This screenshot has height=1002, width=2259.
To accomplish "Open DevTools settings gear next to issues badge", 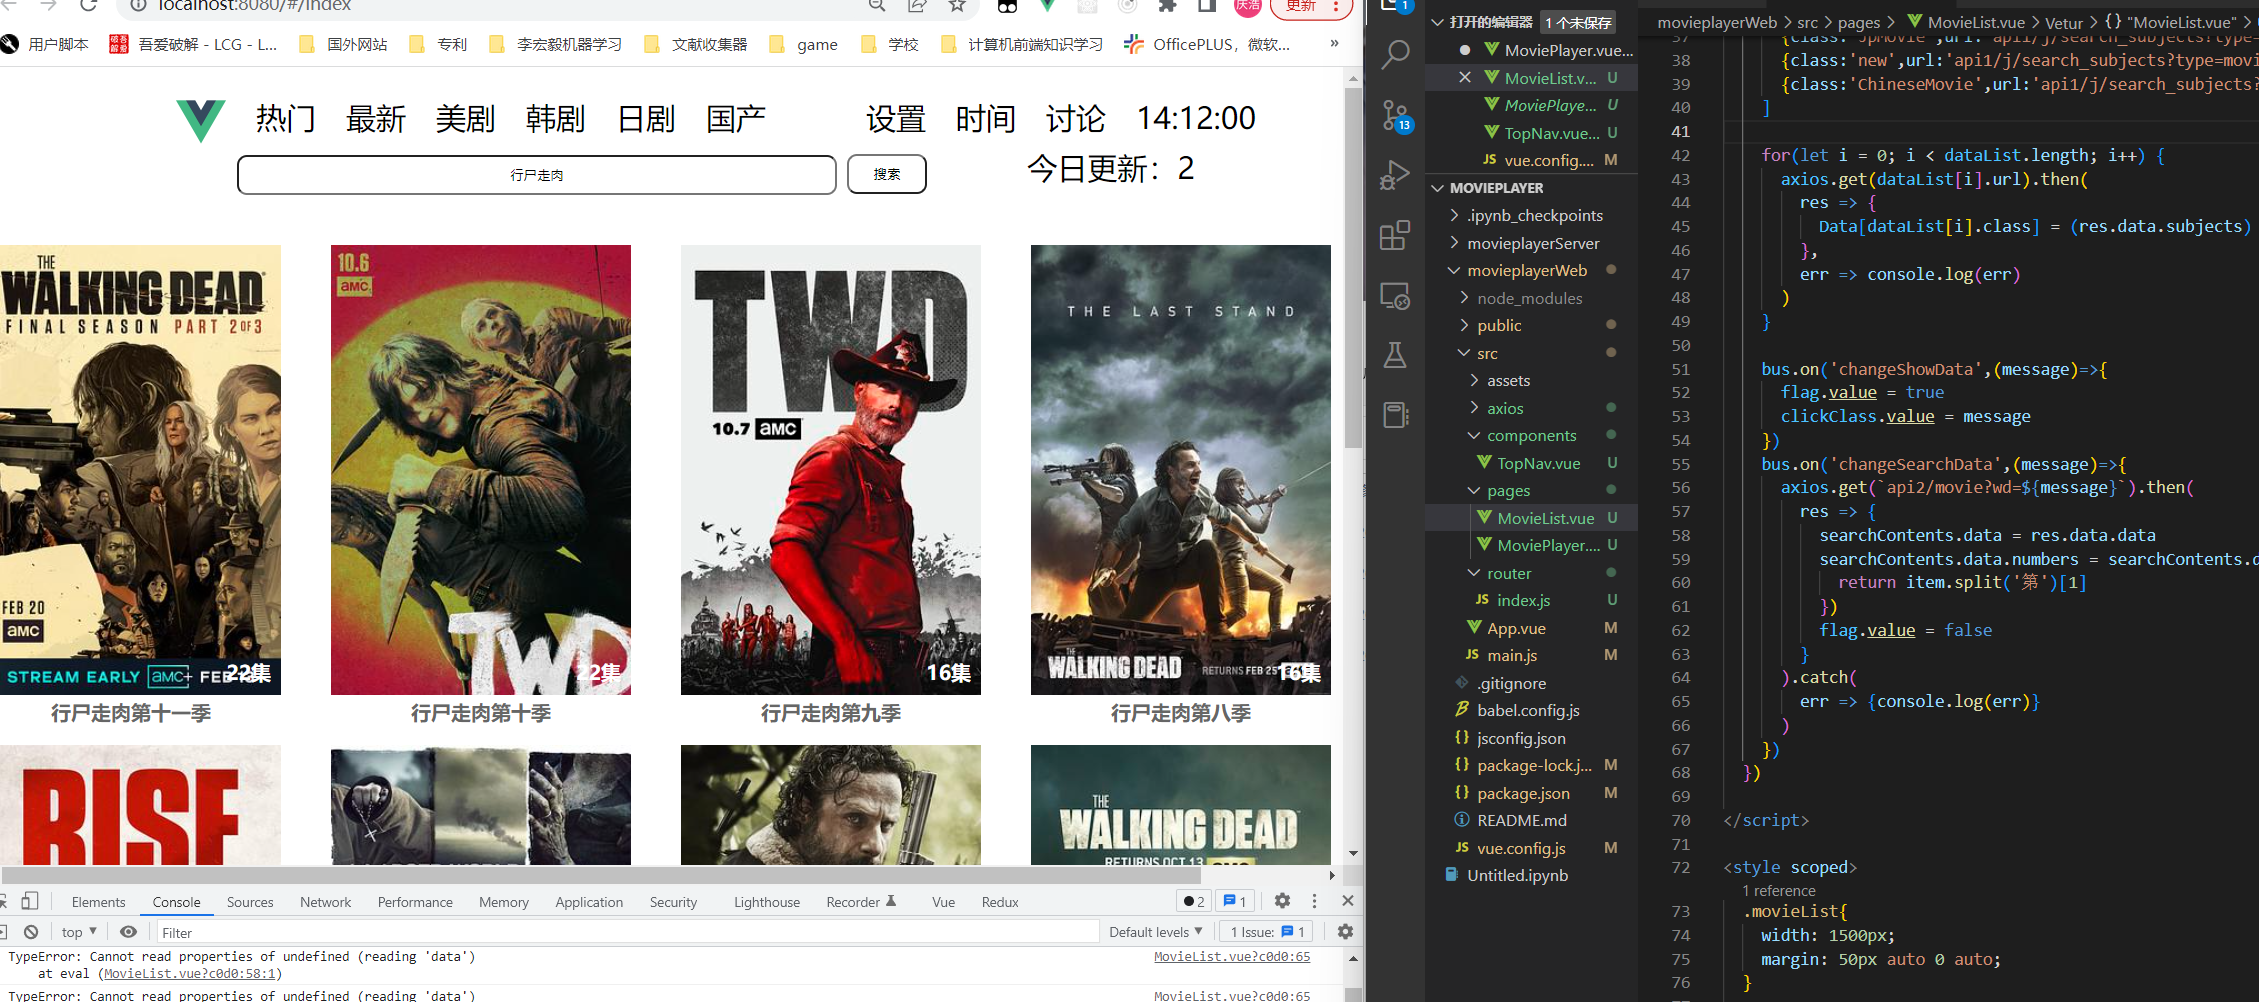I will 1282,901.
